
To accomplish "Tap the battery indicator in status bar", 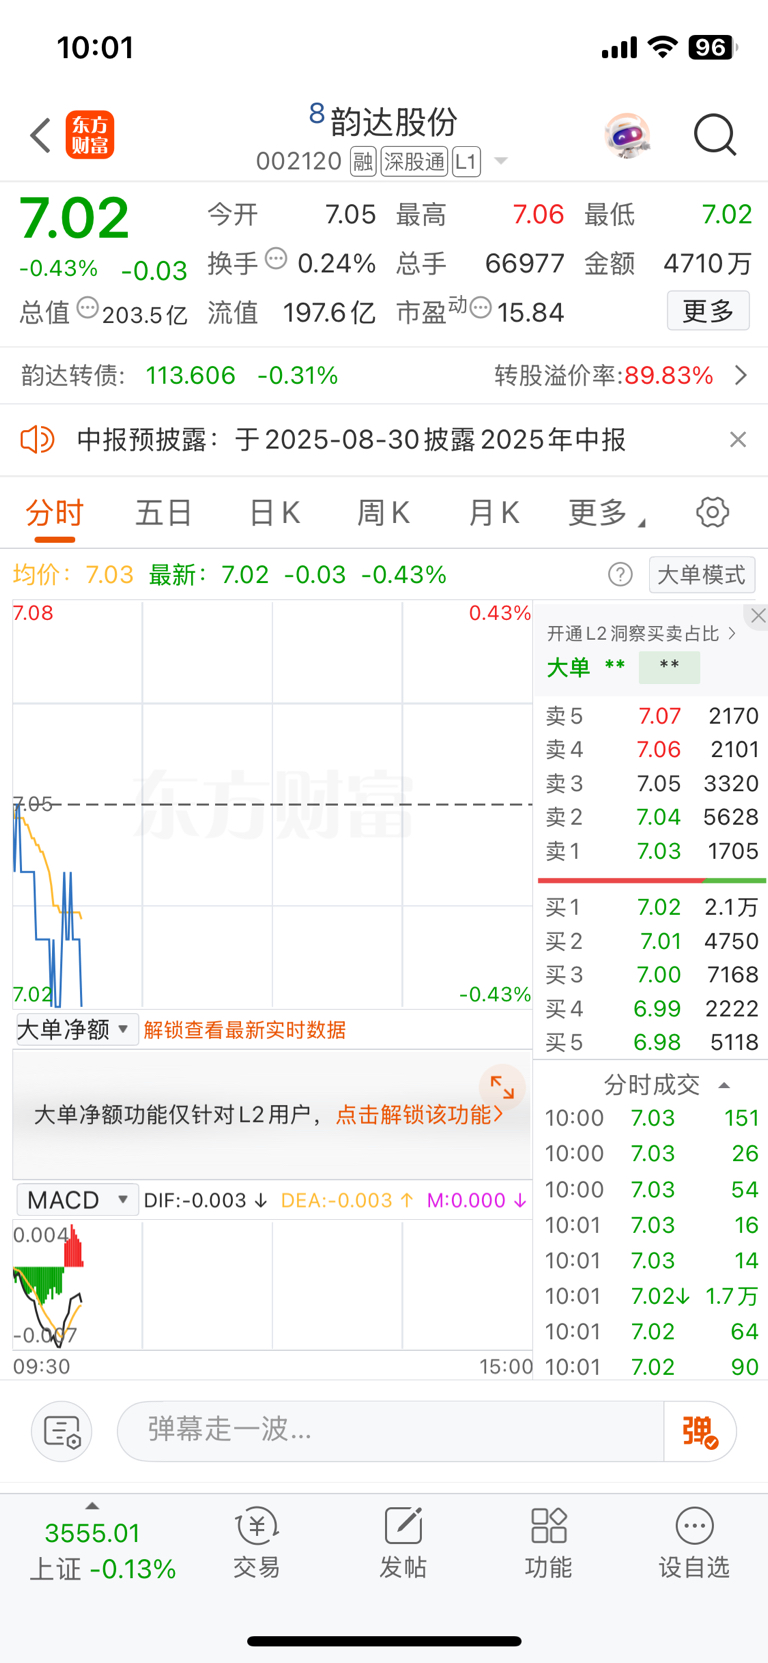I will click(713, 47).
